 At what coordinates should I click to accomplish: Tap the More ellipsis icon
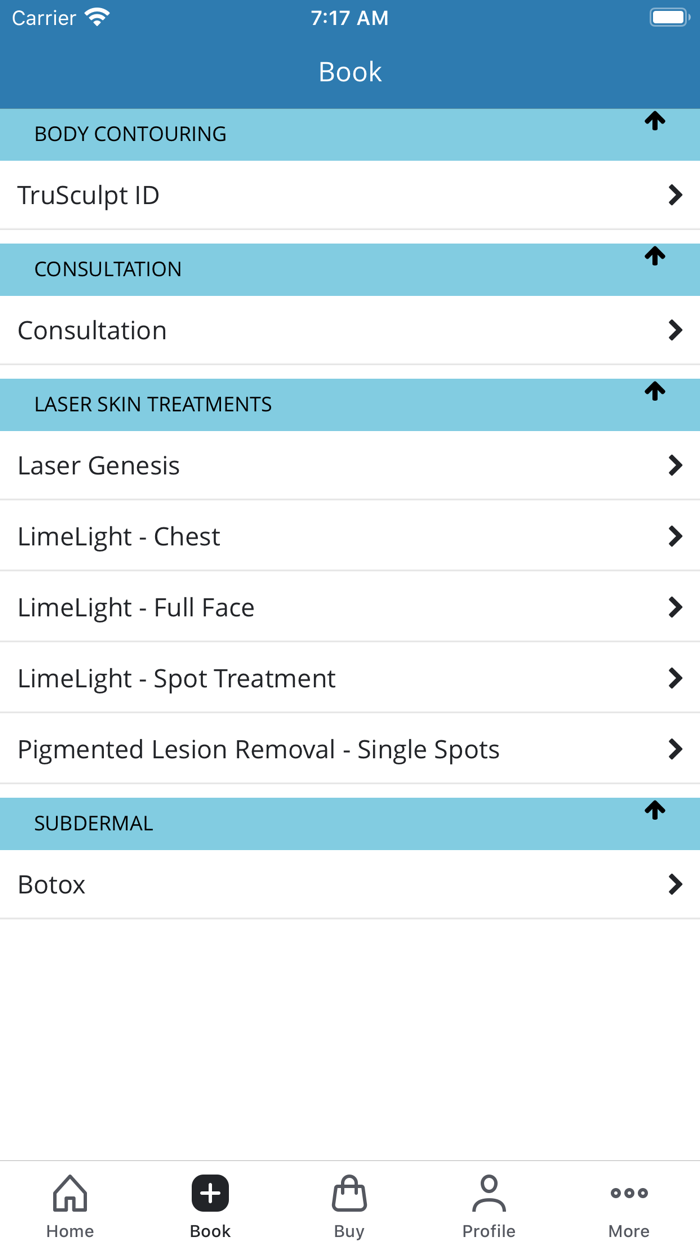(628, 1192)
